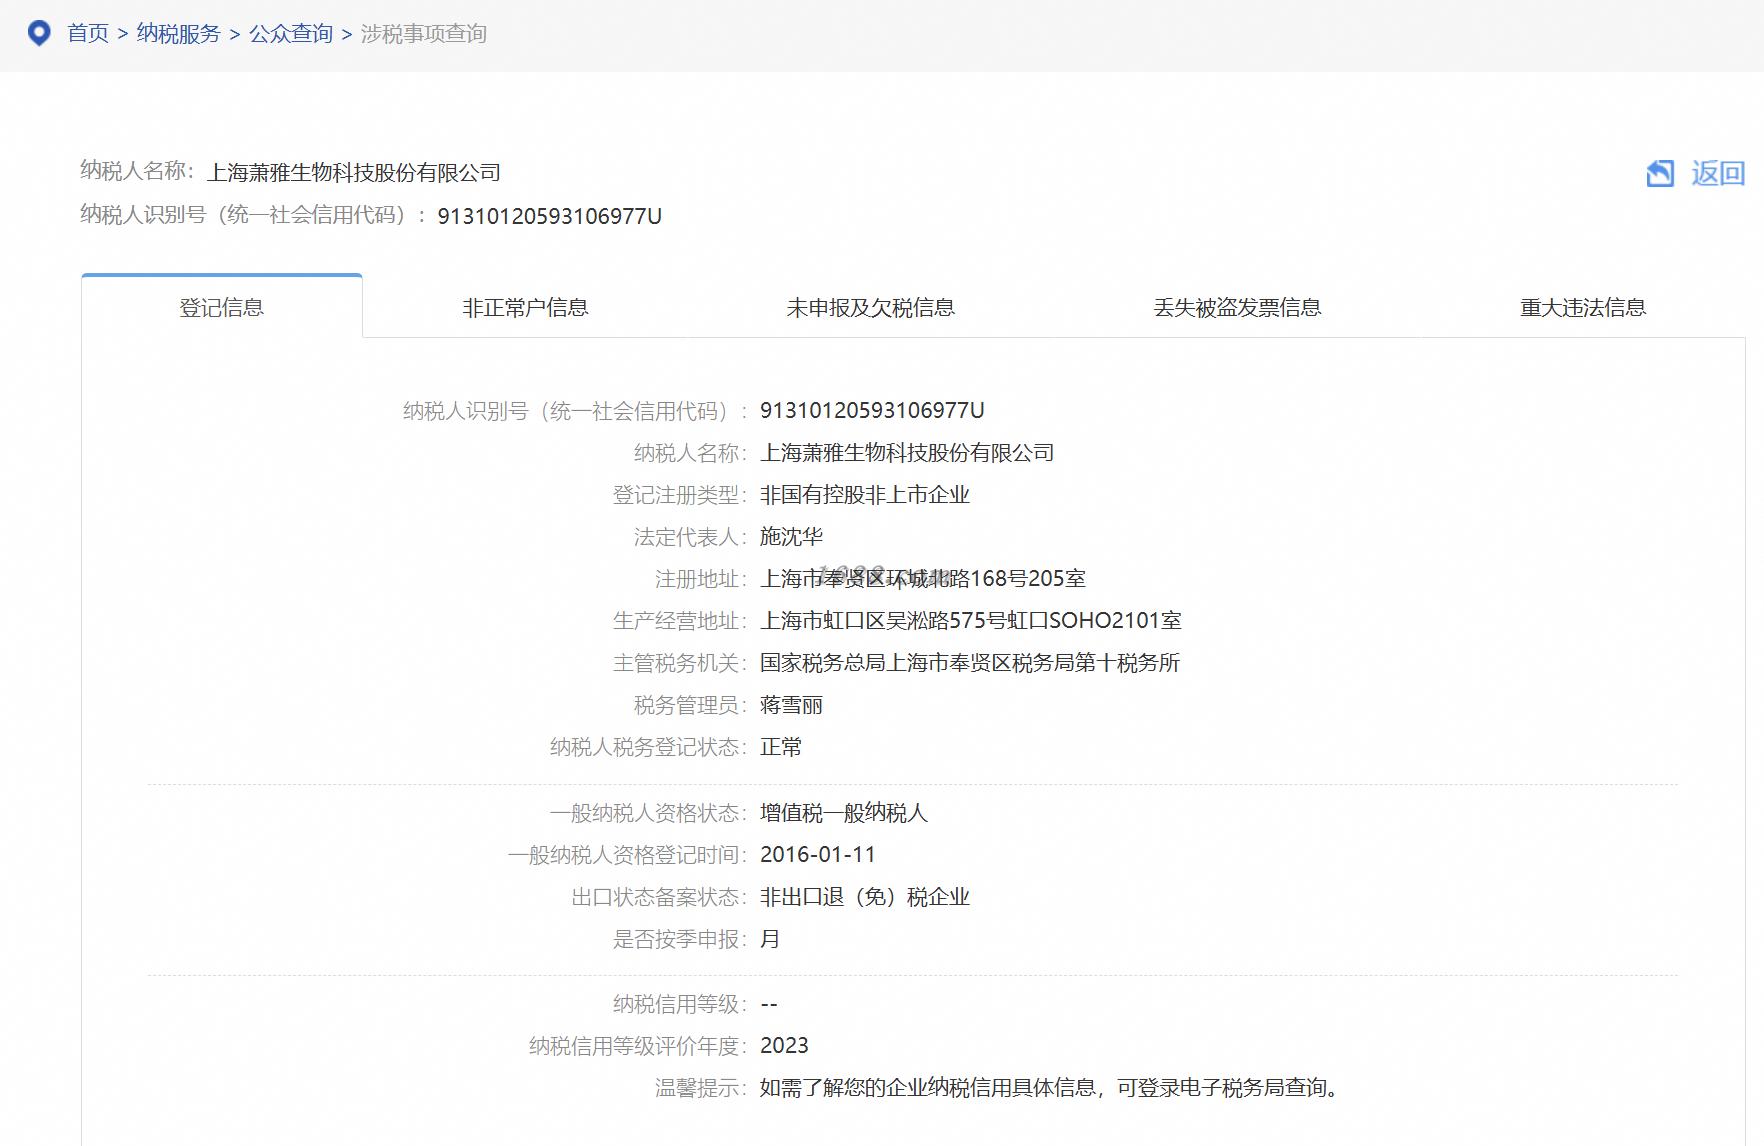Click the 法定代表人 label

(x=690, y=537)
